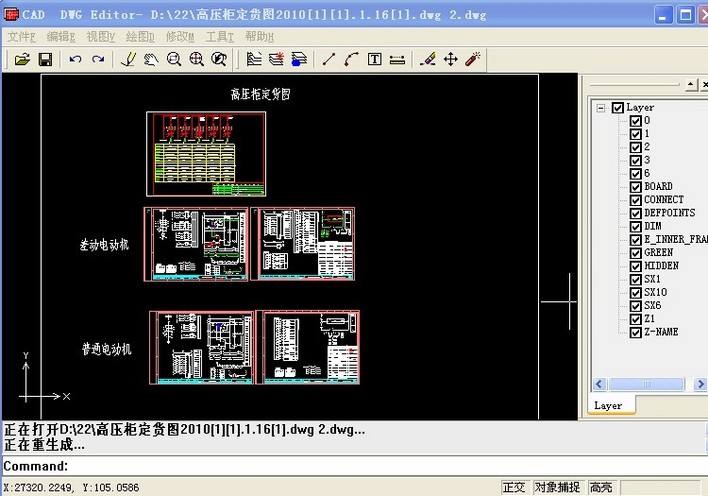Image resolution: width=708 pixels, height=496 pixels.
Task: Click the pencil redraw icon
Action: [128, 59]
